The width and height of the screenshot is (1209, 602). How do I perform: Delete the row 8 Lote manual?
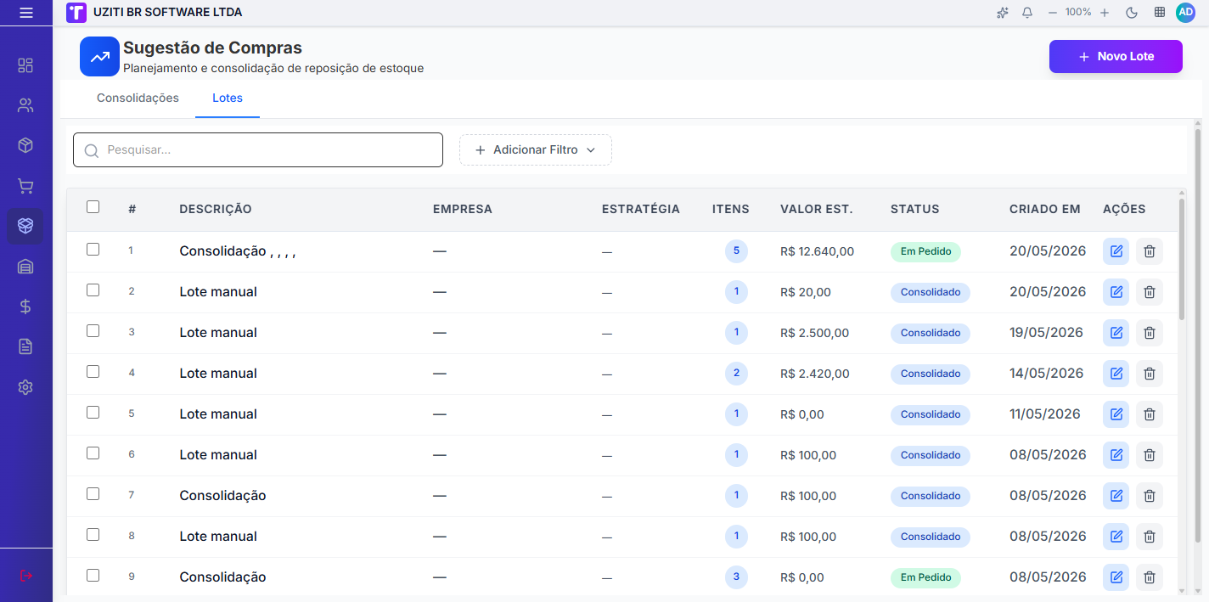1149,536
